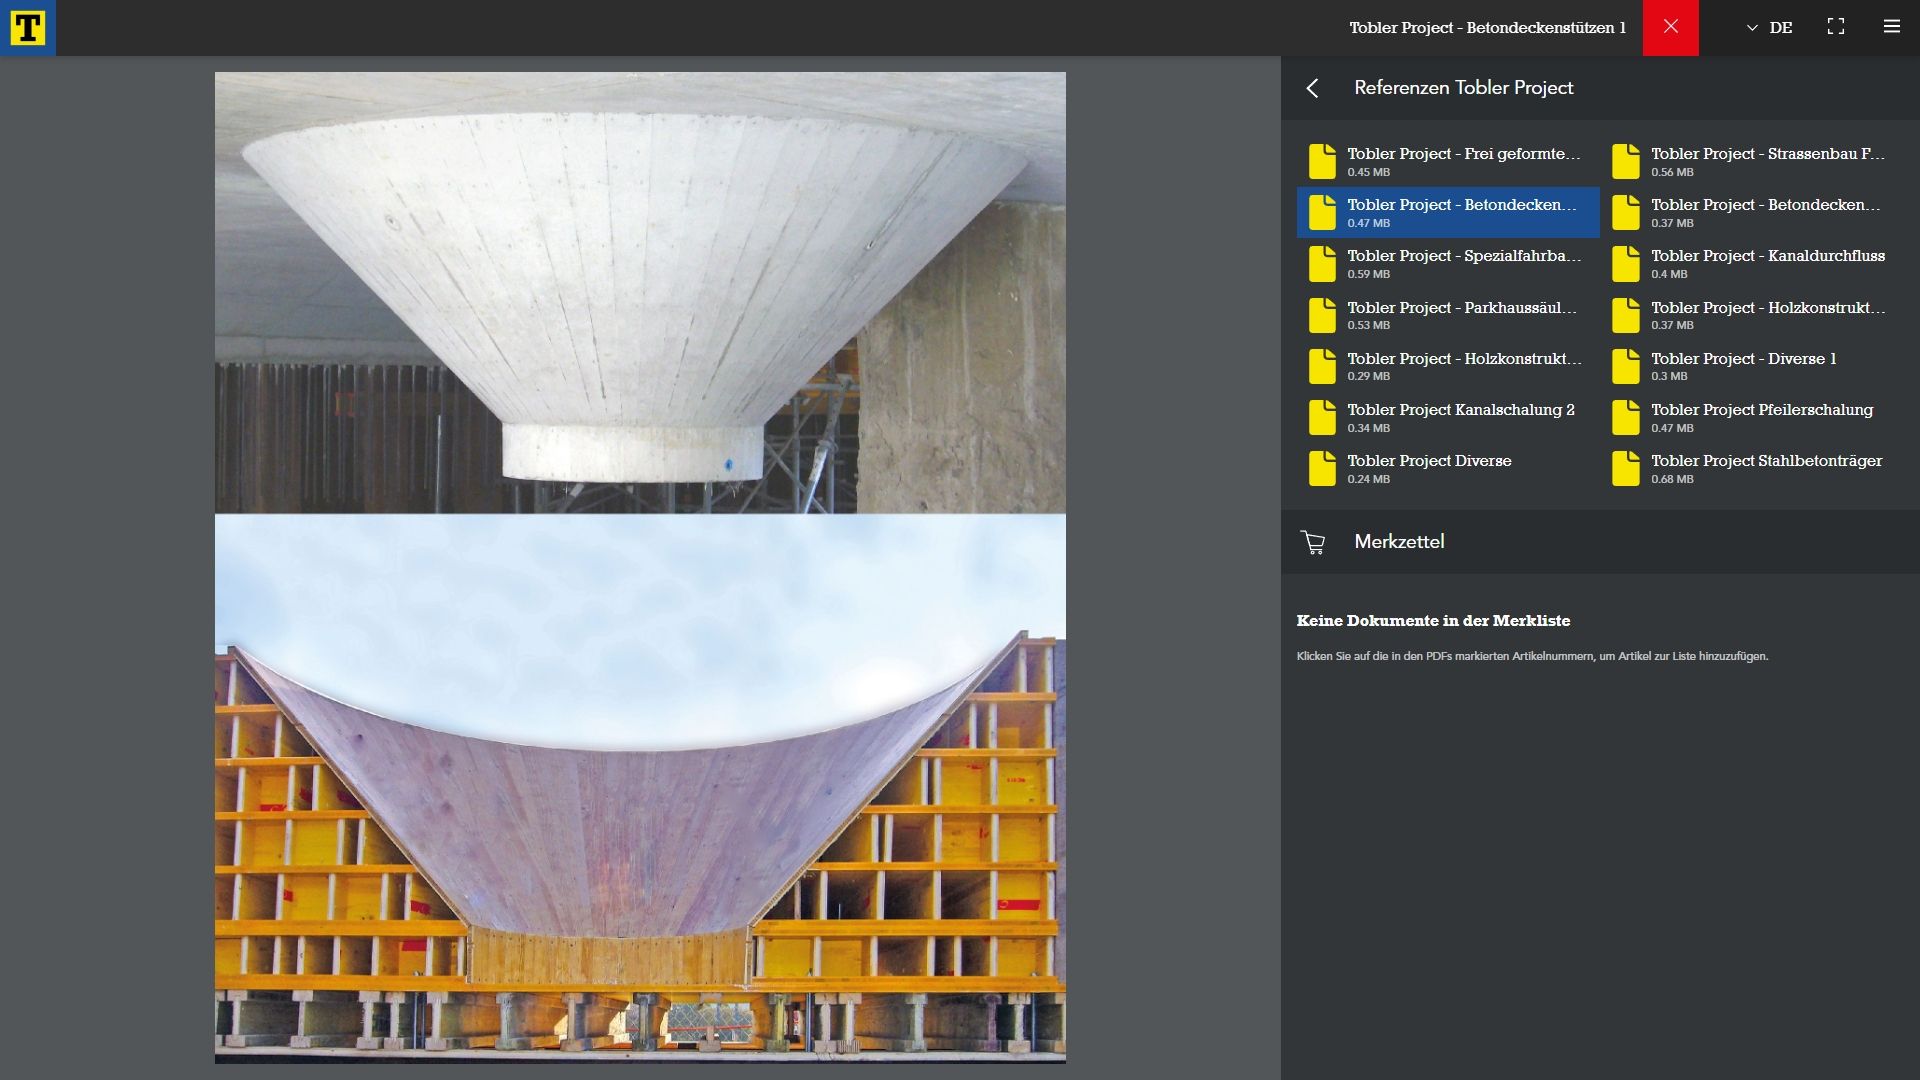Open the hamburger menu
Screen dimensions: 1920x1080
coord(1891,27)
